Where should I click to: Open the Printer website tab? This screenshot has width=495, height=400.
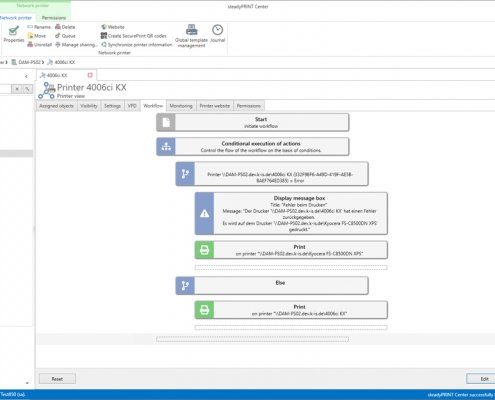(215, 106)
